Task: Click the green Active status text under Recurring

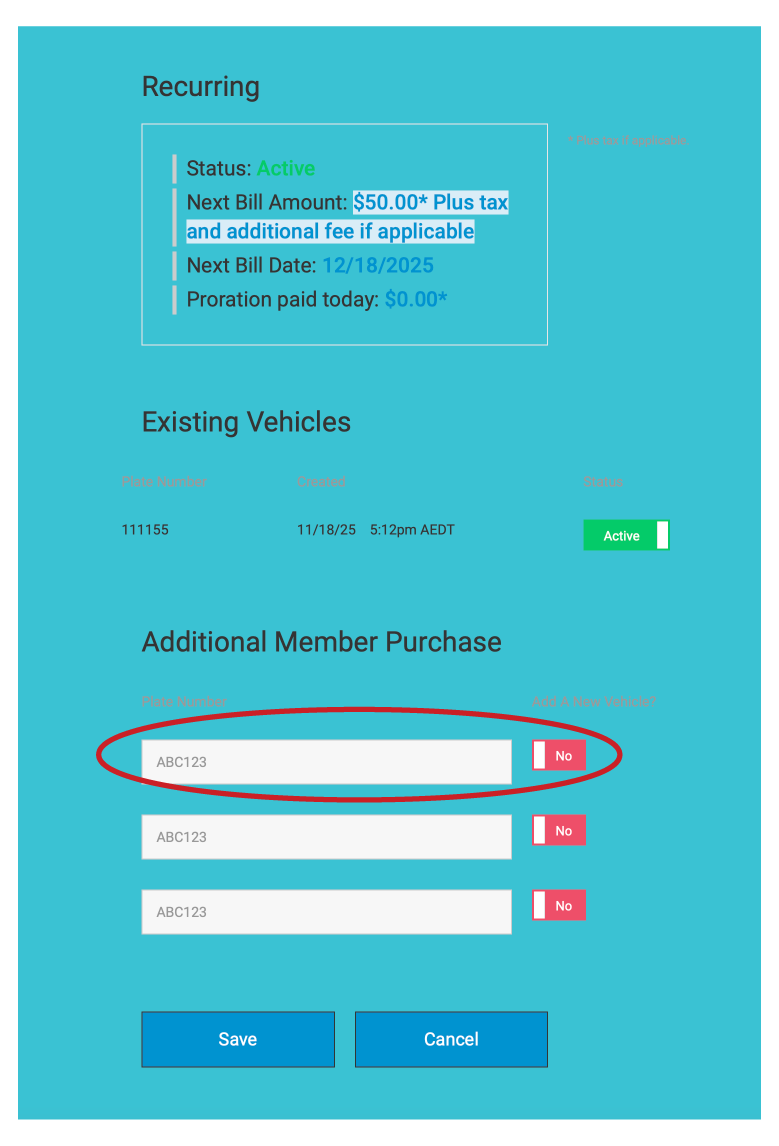Action: (286, 168)
